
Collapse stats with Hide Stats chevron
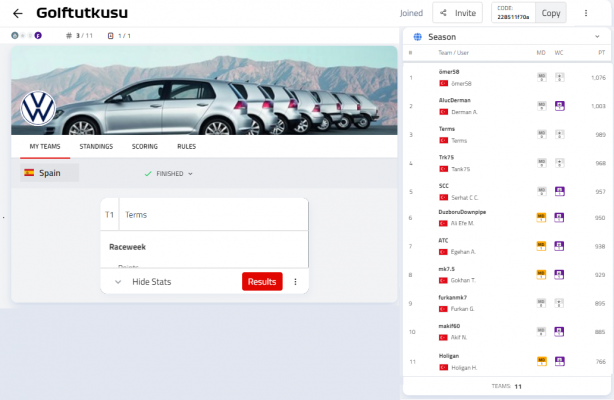coord(118,282)
